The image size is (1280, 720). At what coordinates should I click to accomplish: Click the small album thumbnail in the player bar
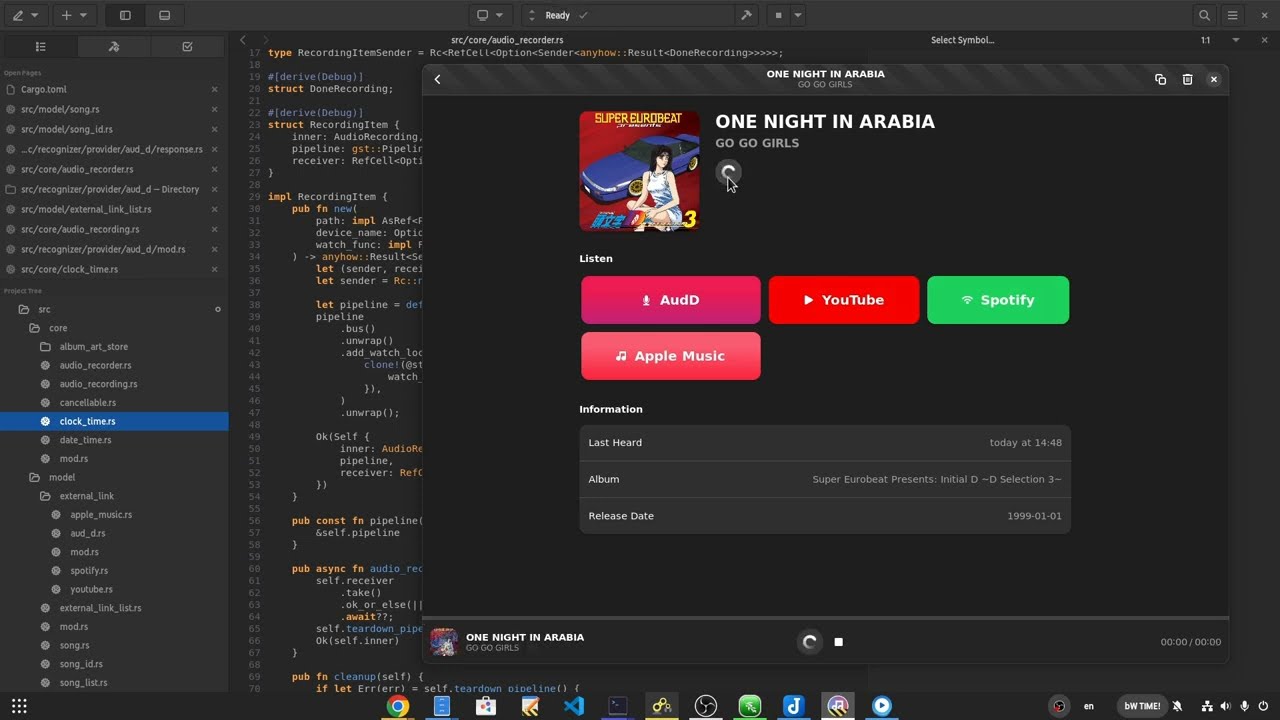(x=444, y=642)
